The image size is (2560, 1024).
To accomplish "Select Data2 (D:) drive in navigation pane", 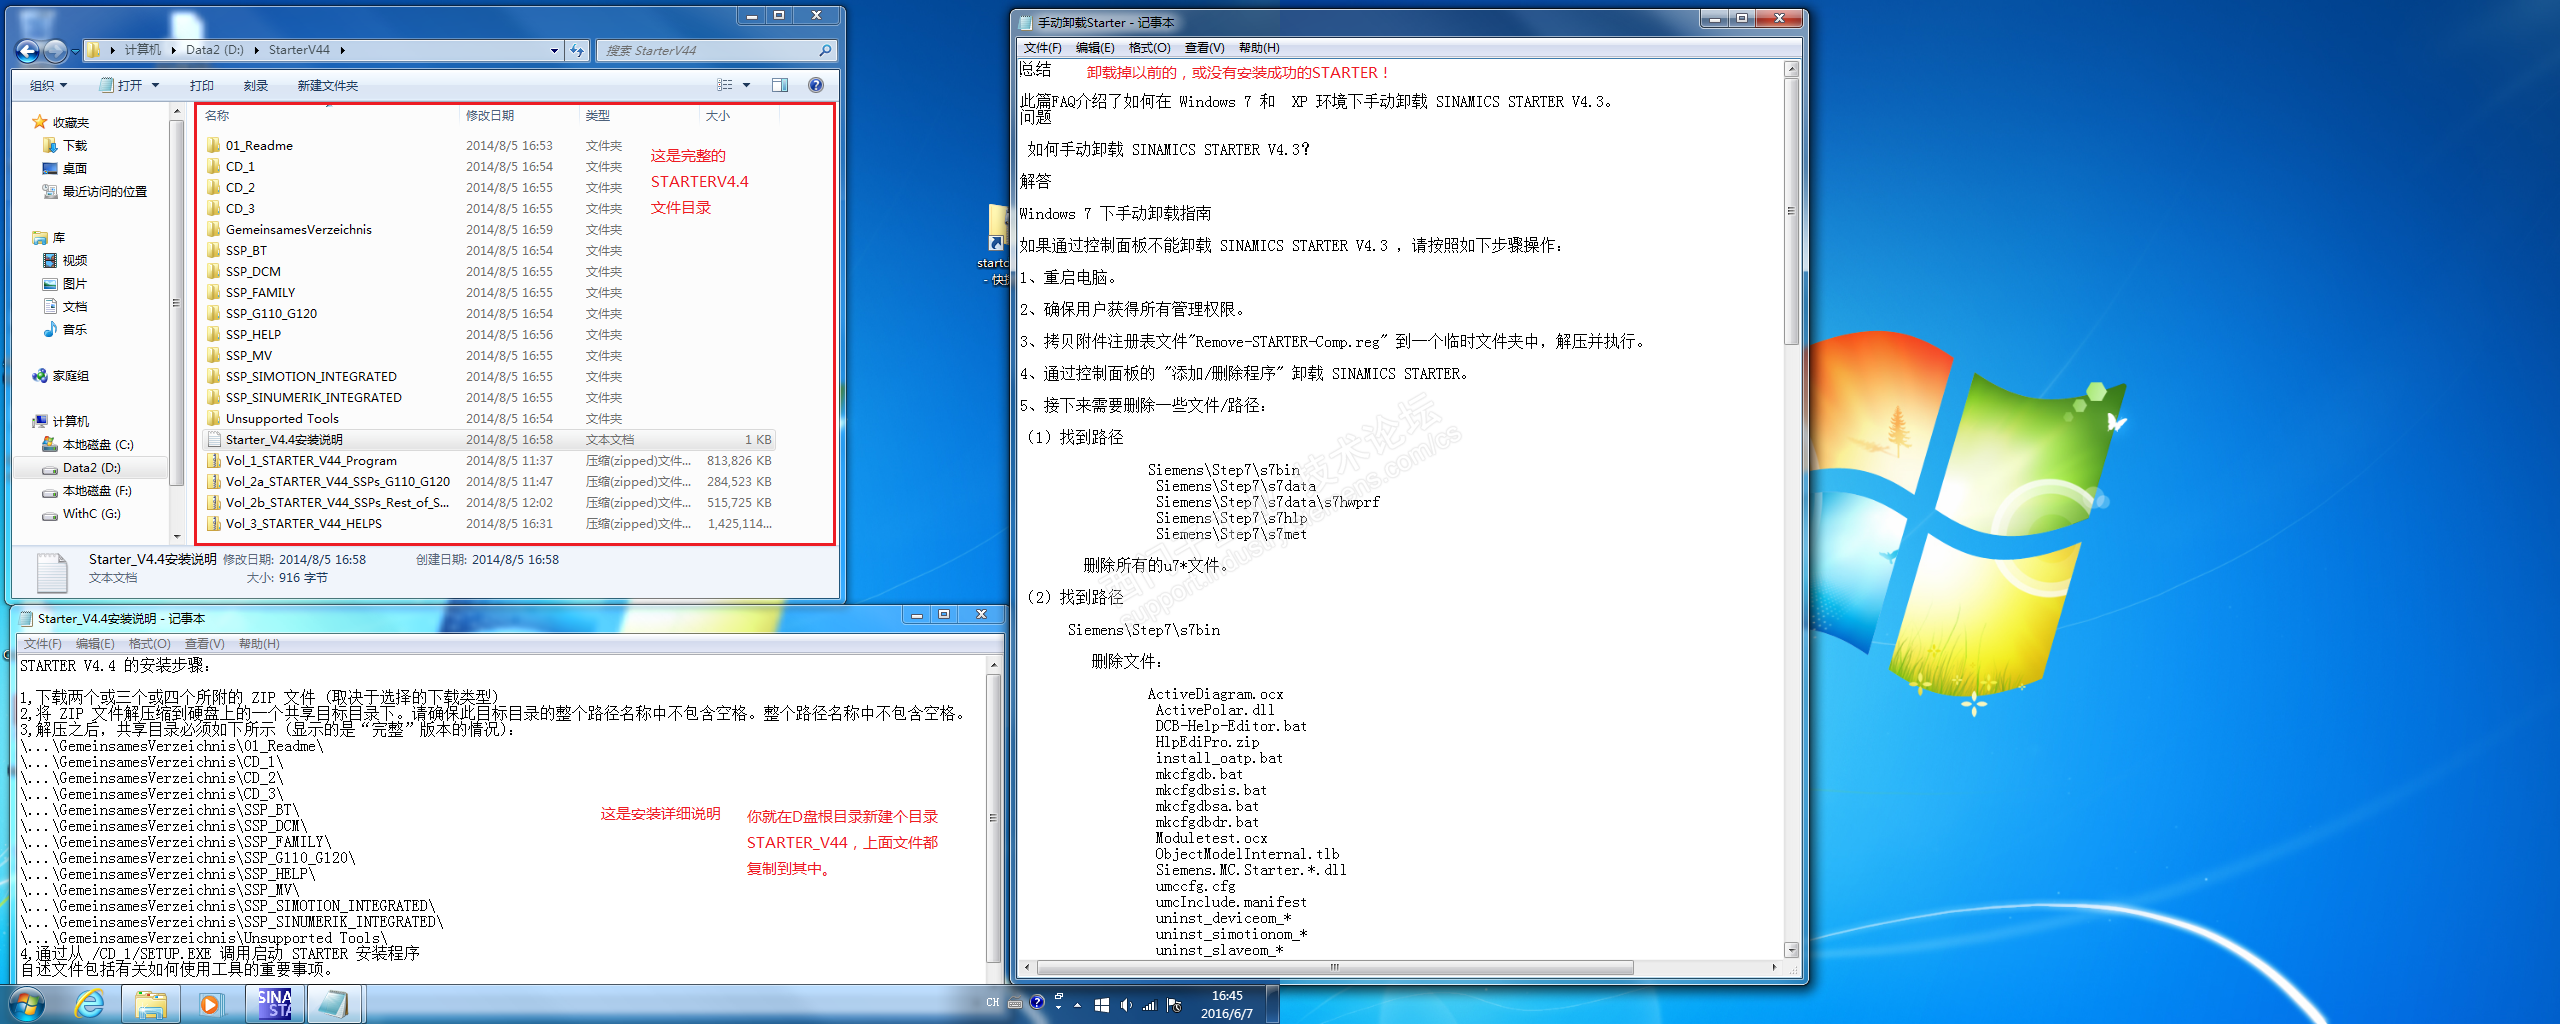I will point(91,467).
